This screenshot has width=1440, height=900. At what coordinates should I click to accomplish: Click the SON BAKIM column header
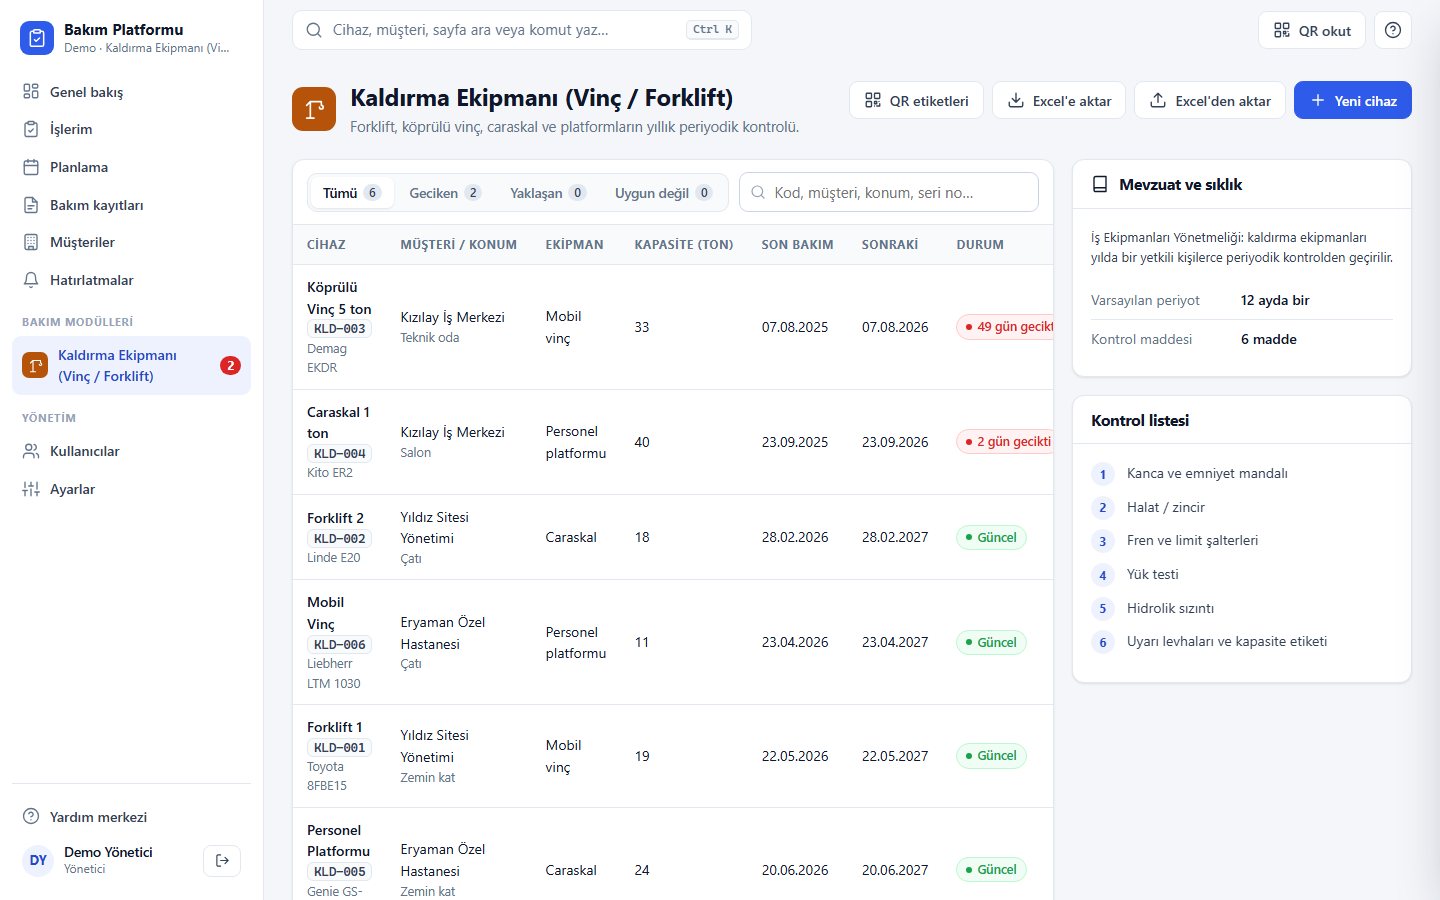coord(797,244)
